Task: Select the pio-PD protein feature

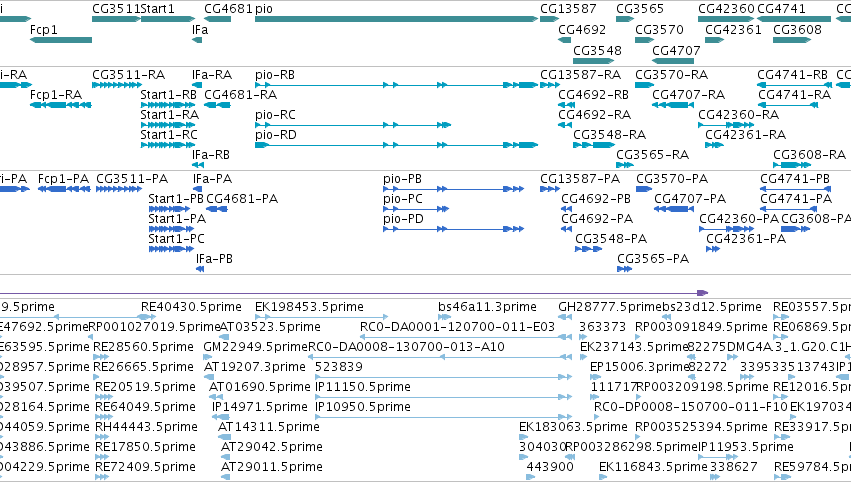Action: point(454,229)
